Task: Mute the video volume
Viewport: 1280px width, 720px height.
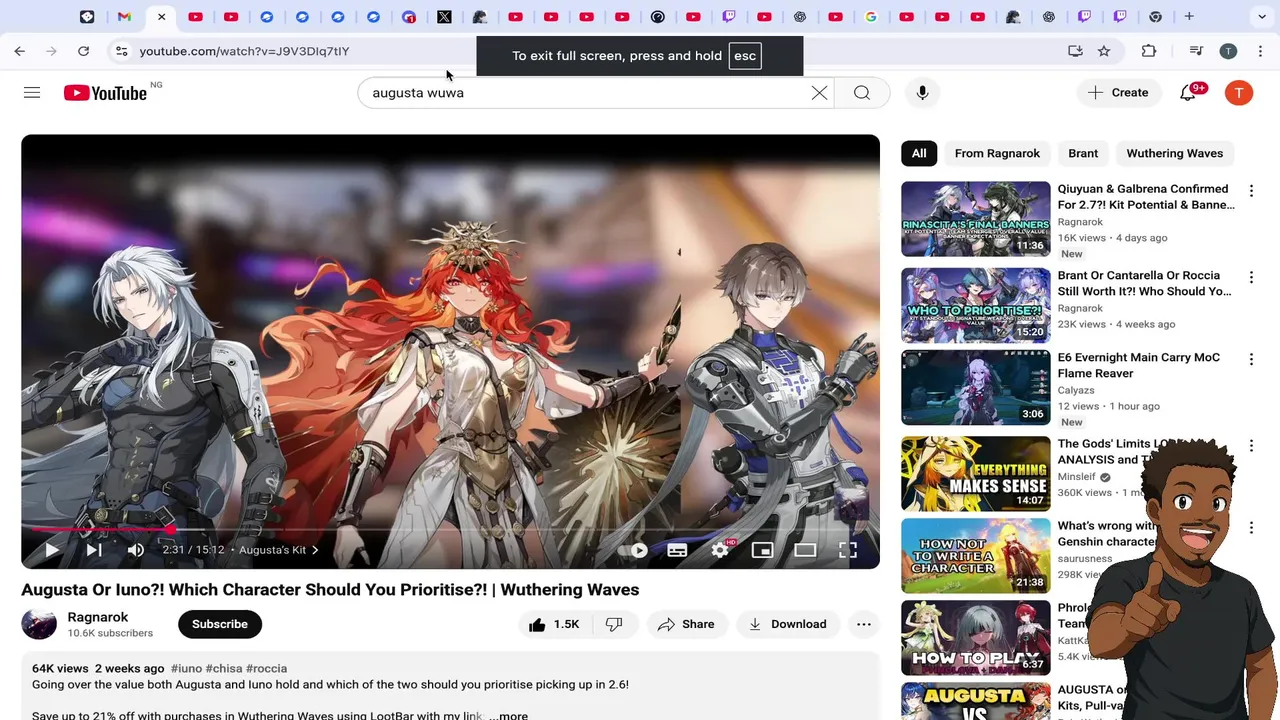Action: [x=136, y=550]
